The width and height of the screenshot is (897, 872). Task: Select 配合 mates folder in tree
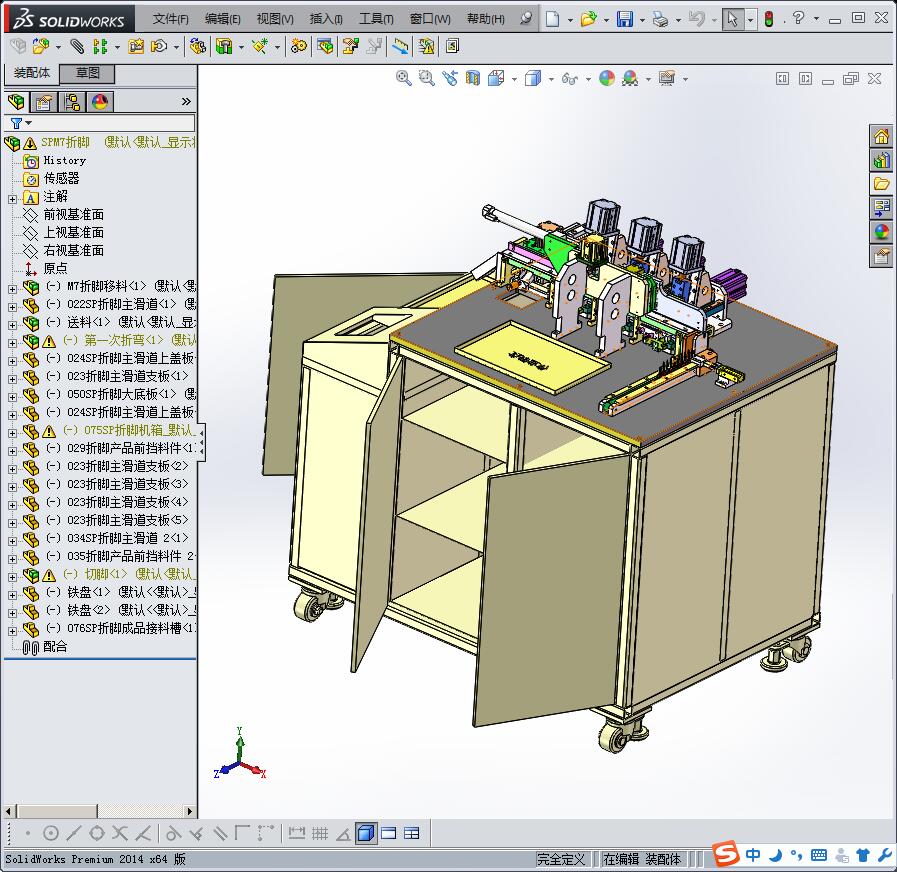(x=55, y=647)
